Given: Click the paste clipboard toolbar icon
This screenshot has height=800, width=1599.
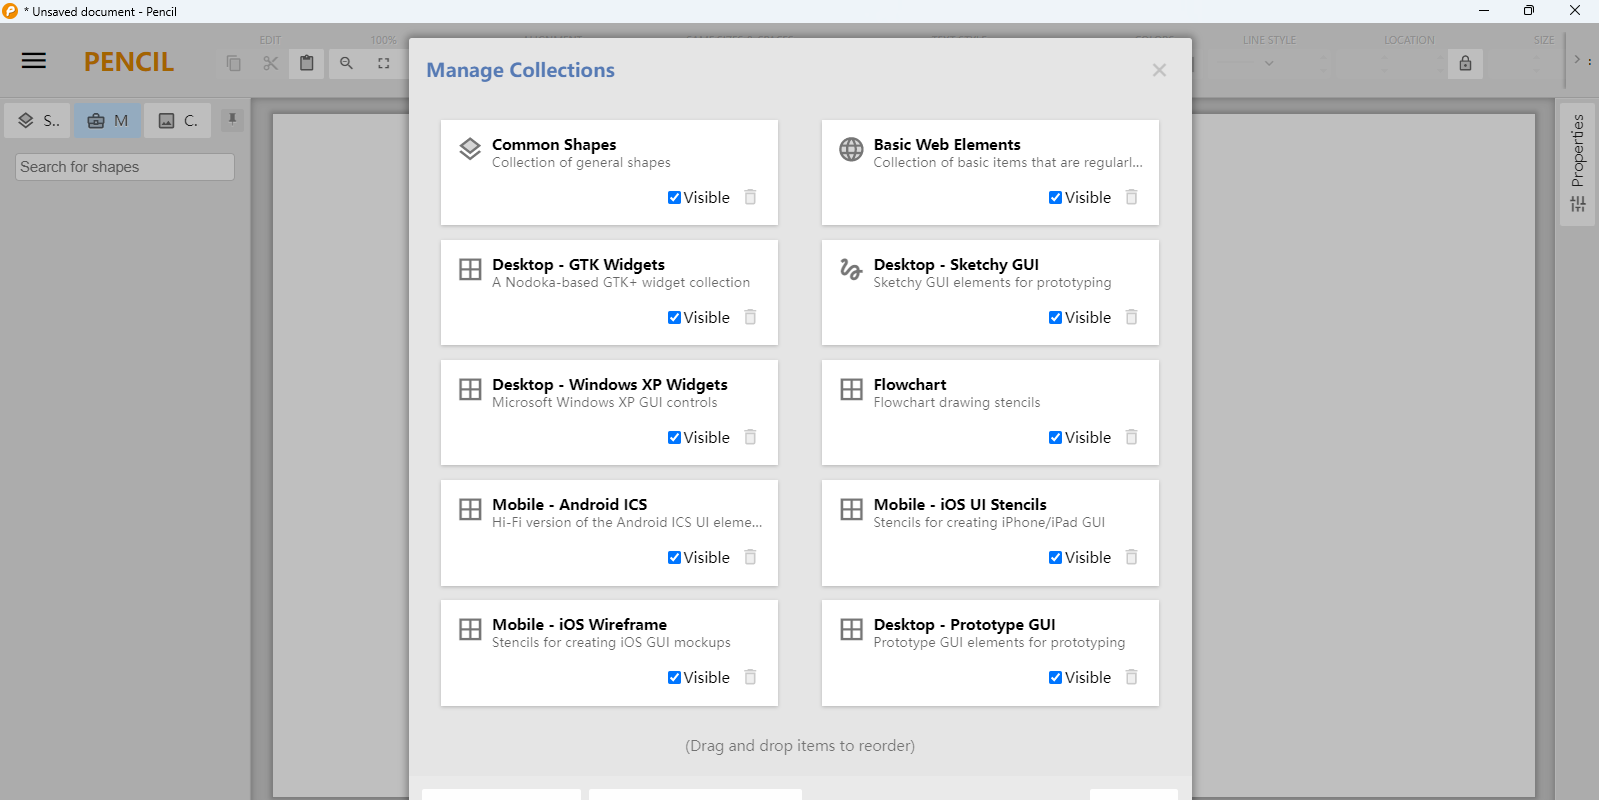Looking at the screenshot, I should (307, 63).
